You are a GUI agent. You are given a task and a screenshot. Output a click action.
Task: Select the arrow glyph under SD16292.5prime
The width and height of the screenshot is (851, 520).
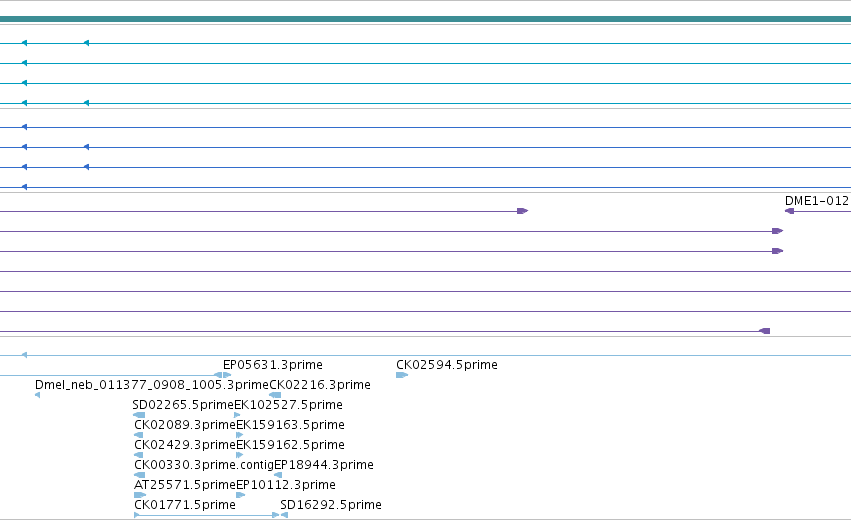point(284,515)
